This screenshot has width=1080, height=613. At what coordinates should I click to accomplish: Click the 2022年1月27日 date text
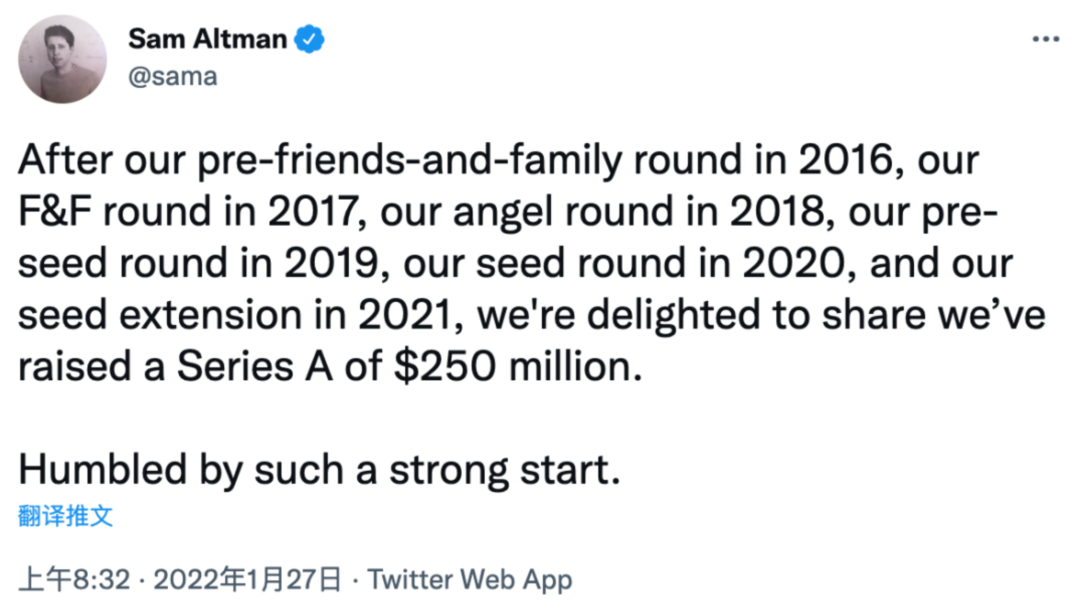pyautogui.click(x=247, y=579)
